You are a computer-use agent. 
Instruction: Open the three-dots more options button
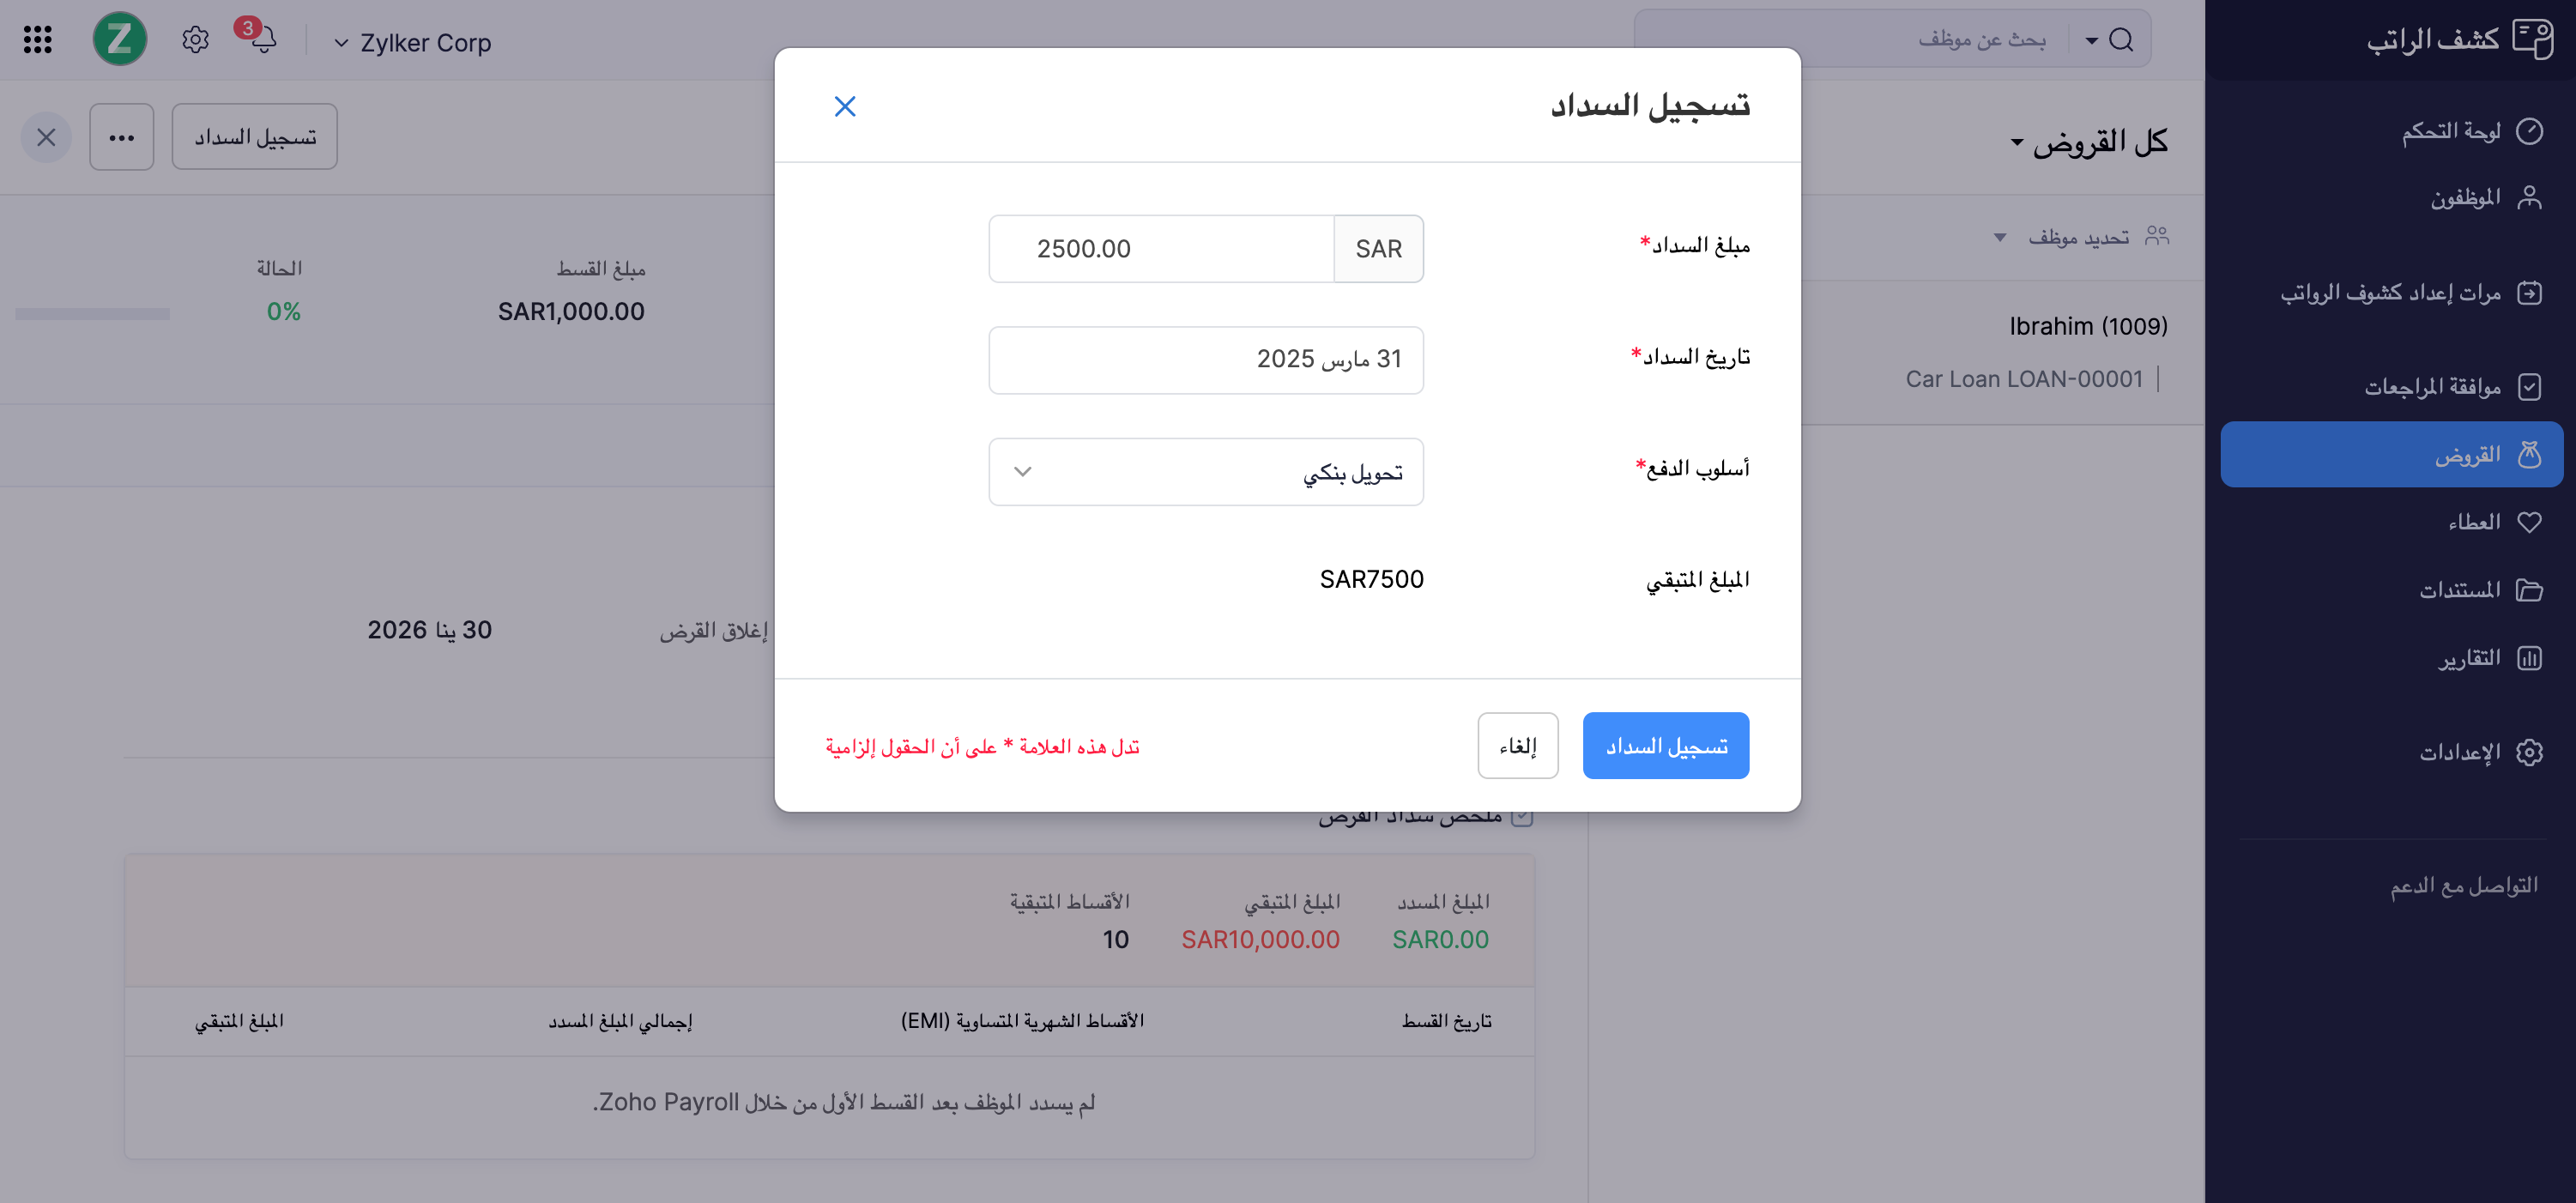(122, 137)
